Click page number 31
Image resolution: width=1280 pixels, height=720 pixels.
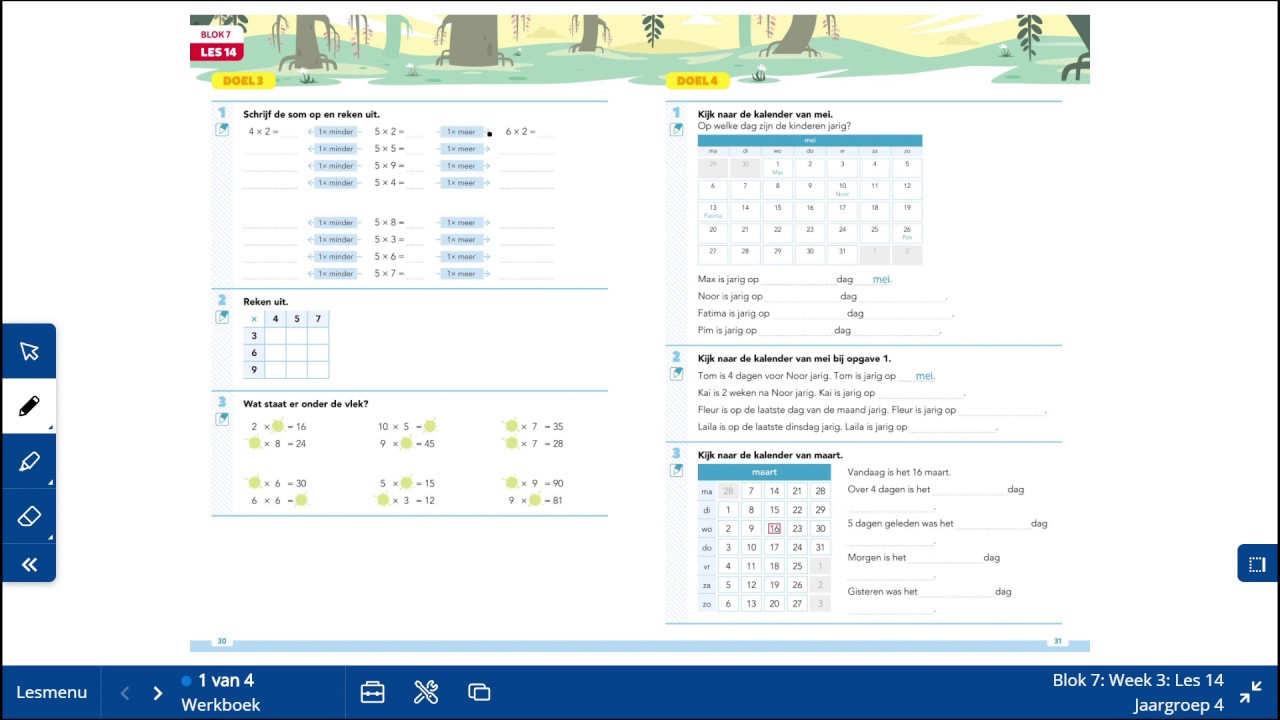coord(1057,642)
